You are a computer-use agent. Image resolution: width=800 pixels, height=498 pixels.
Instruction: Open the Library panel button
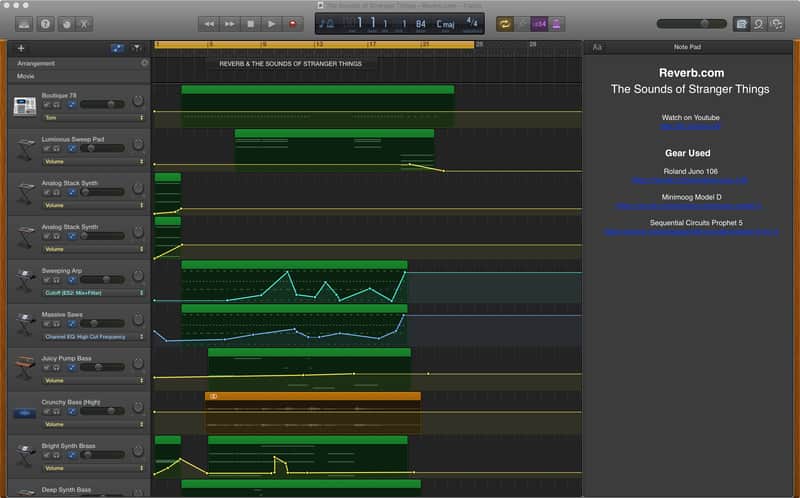[x=24, y=24]
